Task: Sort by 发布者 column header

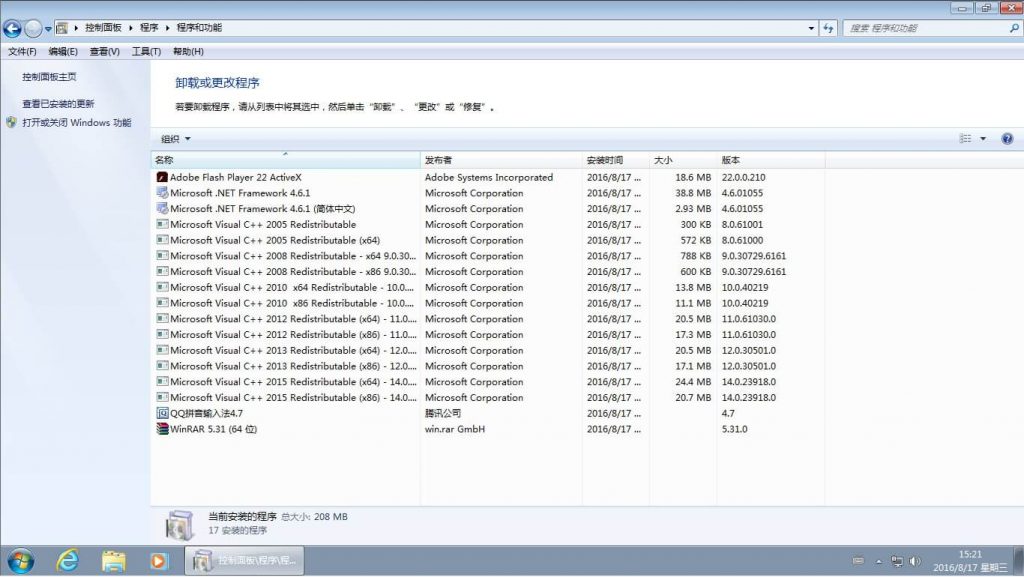Action: click(x=501, y=160)
